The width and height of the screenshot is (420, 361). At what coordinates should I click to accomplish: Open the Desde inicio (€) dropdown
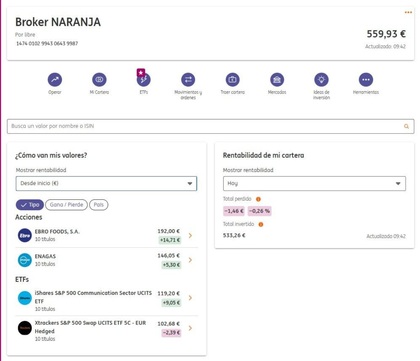point(106,183)
